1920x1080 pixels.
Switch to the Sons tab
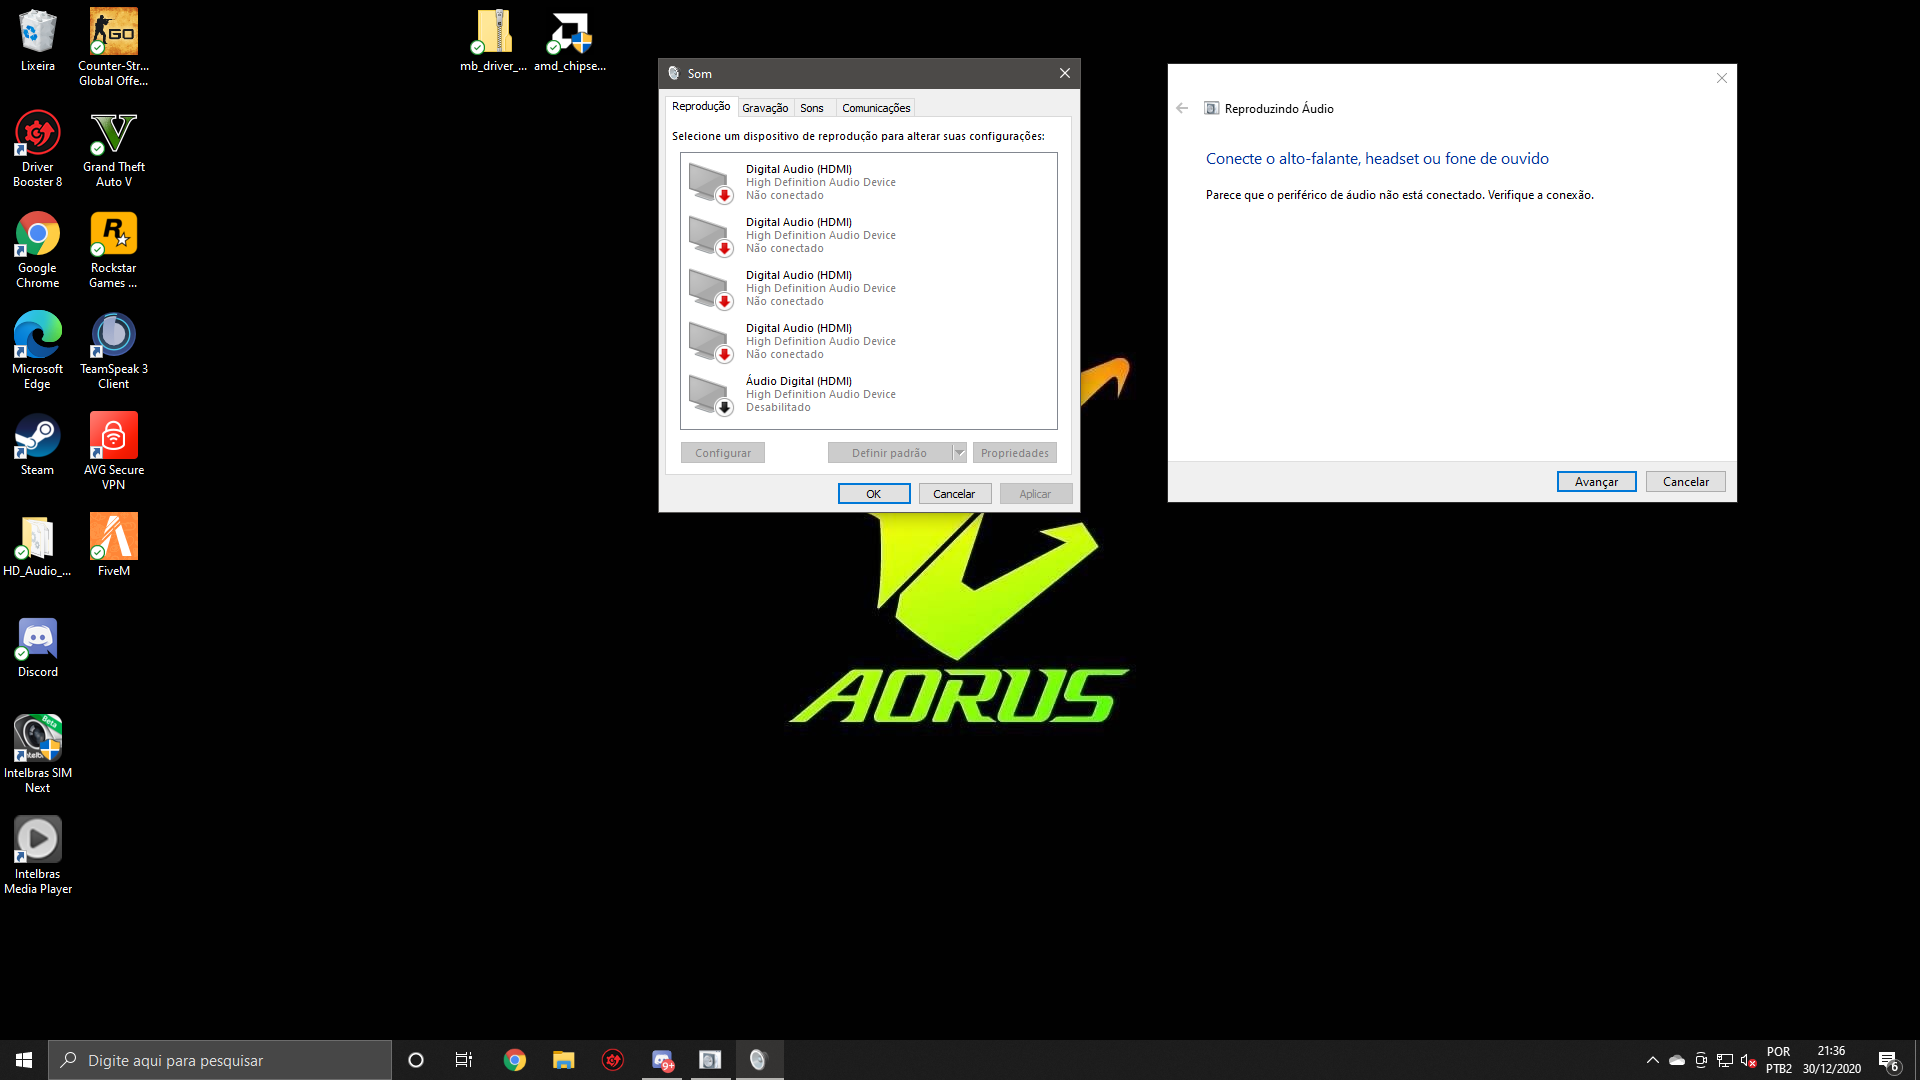click(812, 108)
